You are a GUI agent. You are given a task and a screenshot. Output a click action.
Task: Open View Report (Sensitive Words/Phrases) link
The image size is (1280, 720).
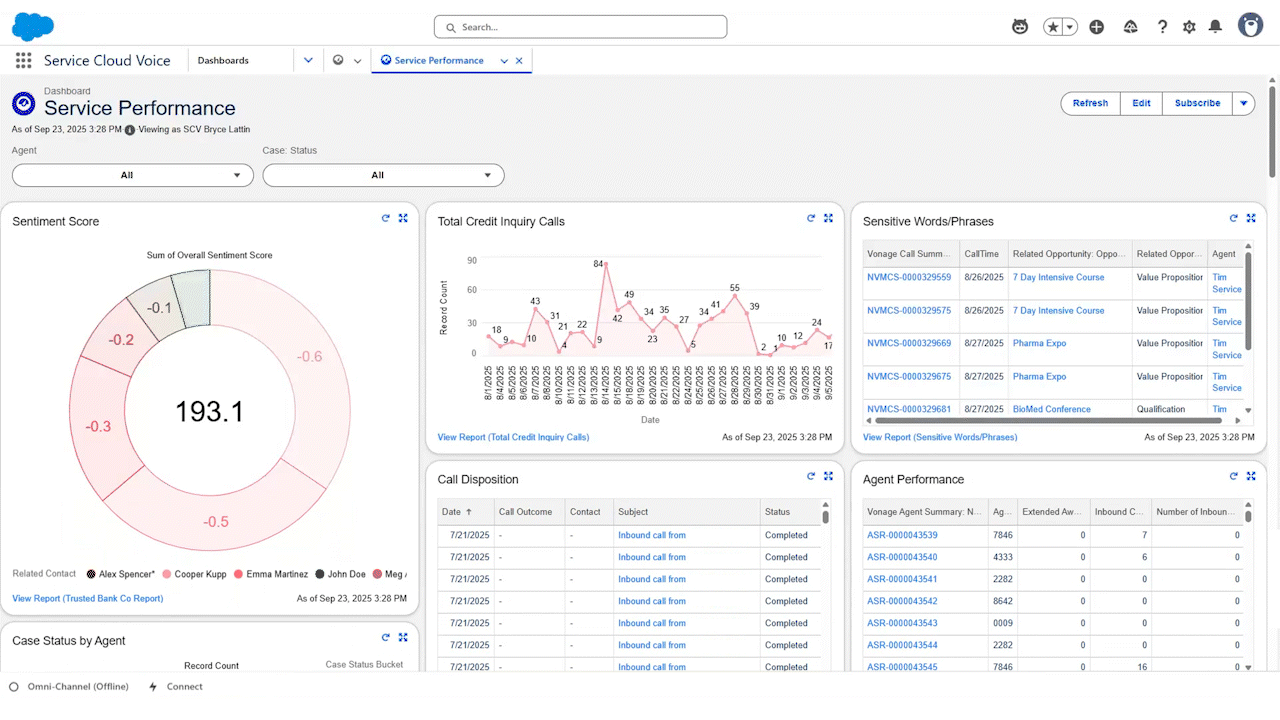coord(942,437)
